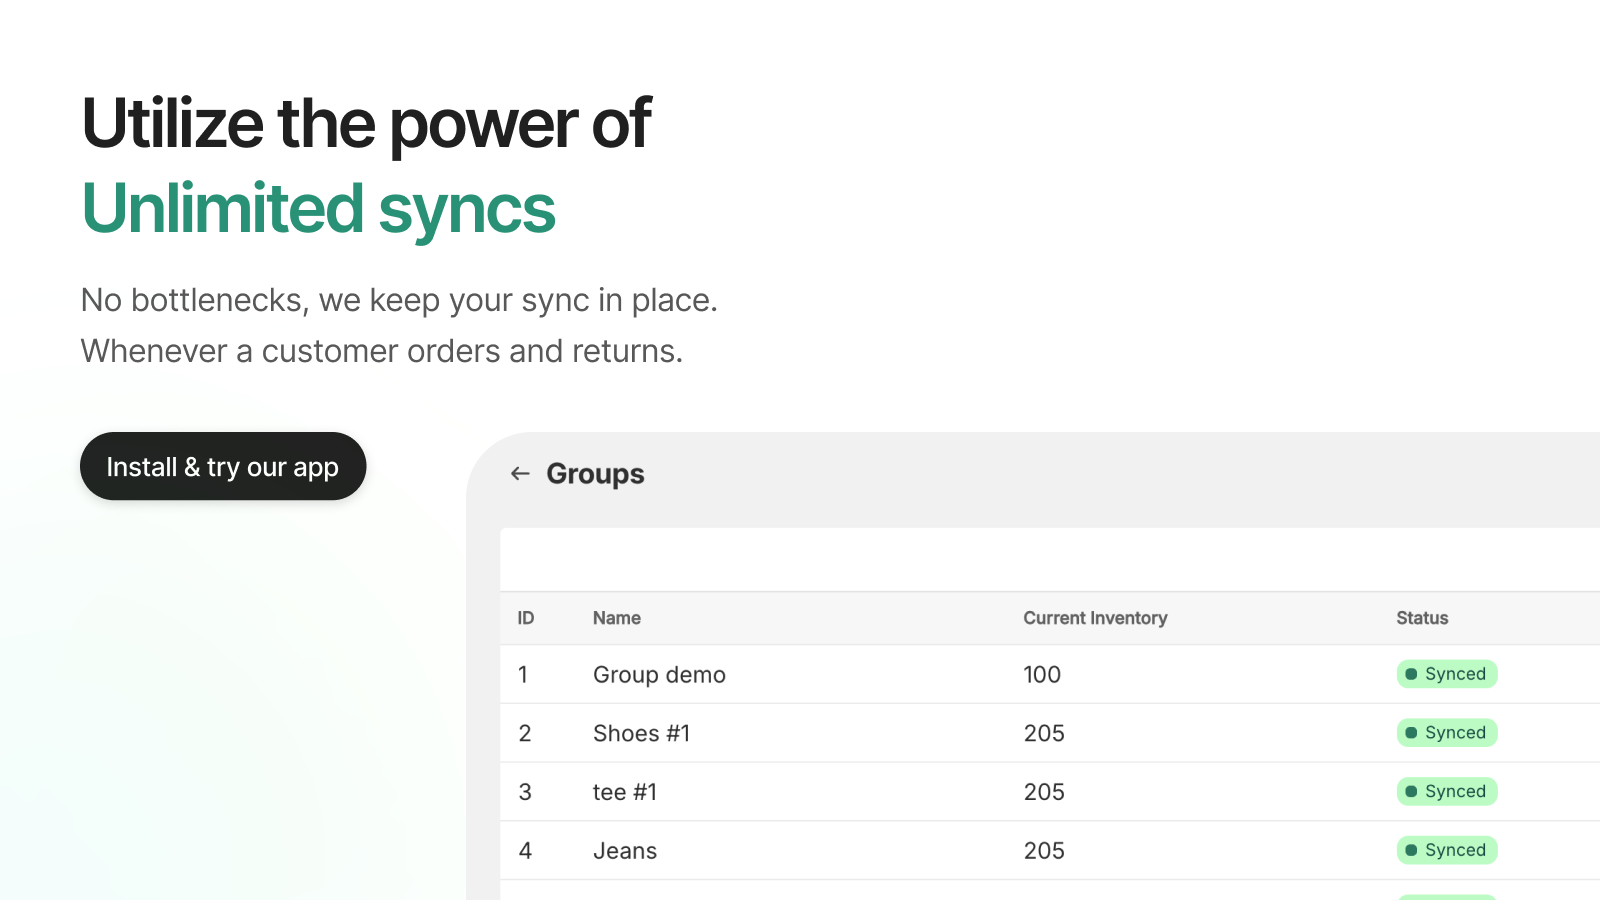Click ID 1 in the table
This screenshot has height=900, width=1600.
click(523, 675)
